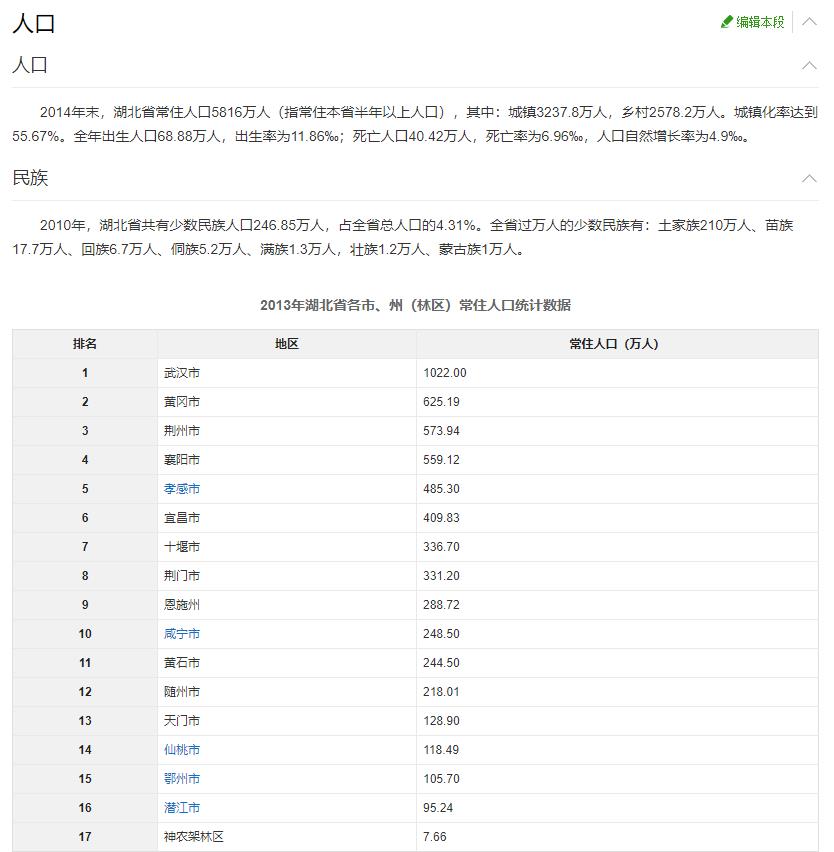Open the 编辑本段 edit section link
Image resolution: width=834 pixels, height=852 pixels.
pyautogui.click(x=760, y=22)
